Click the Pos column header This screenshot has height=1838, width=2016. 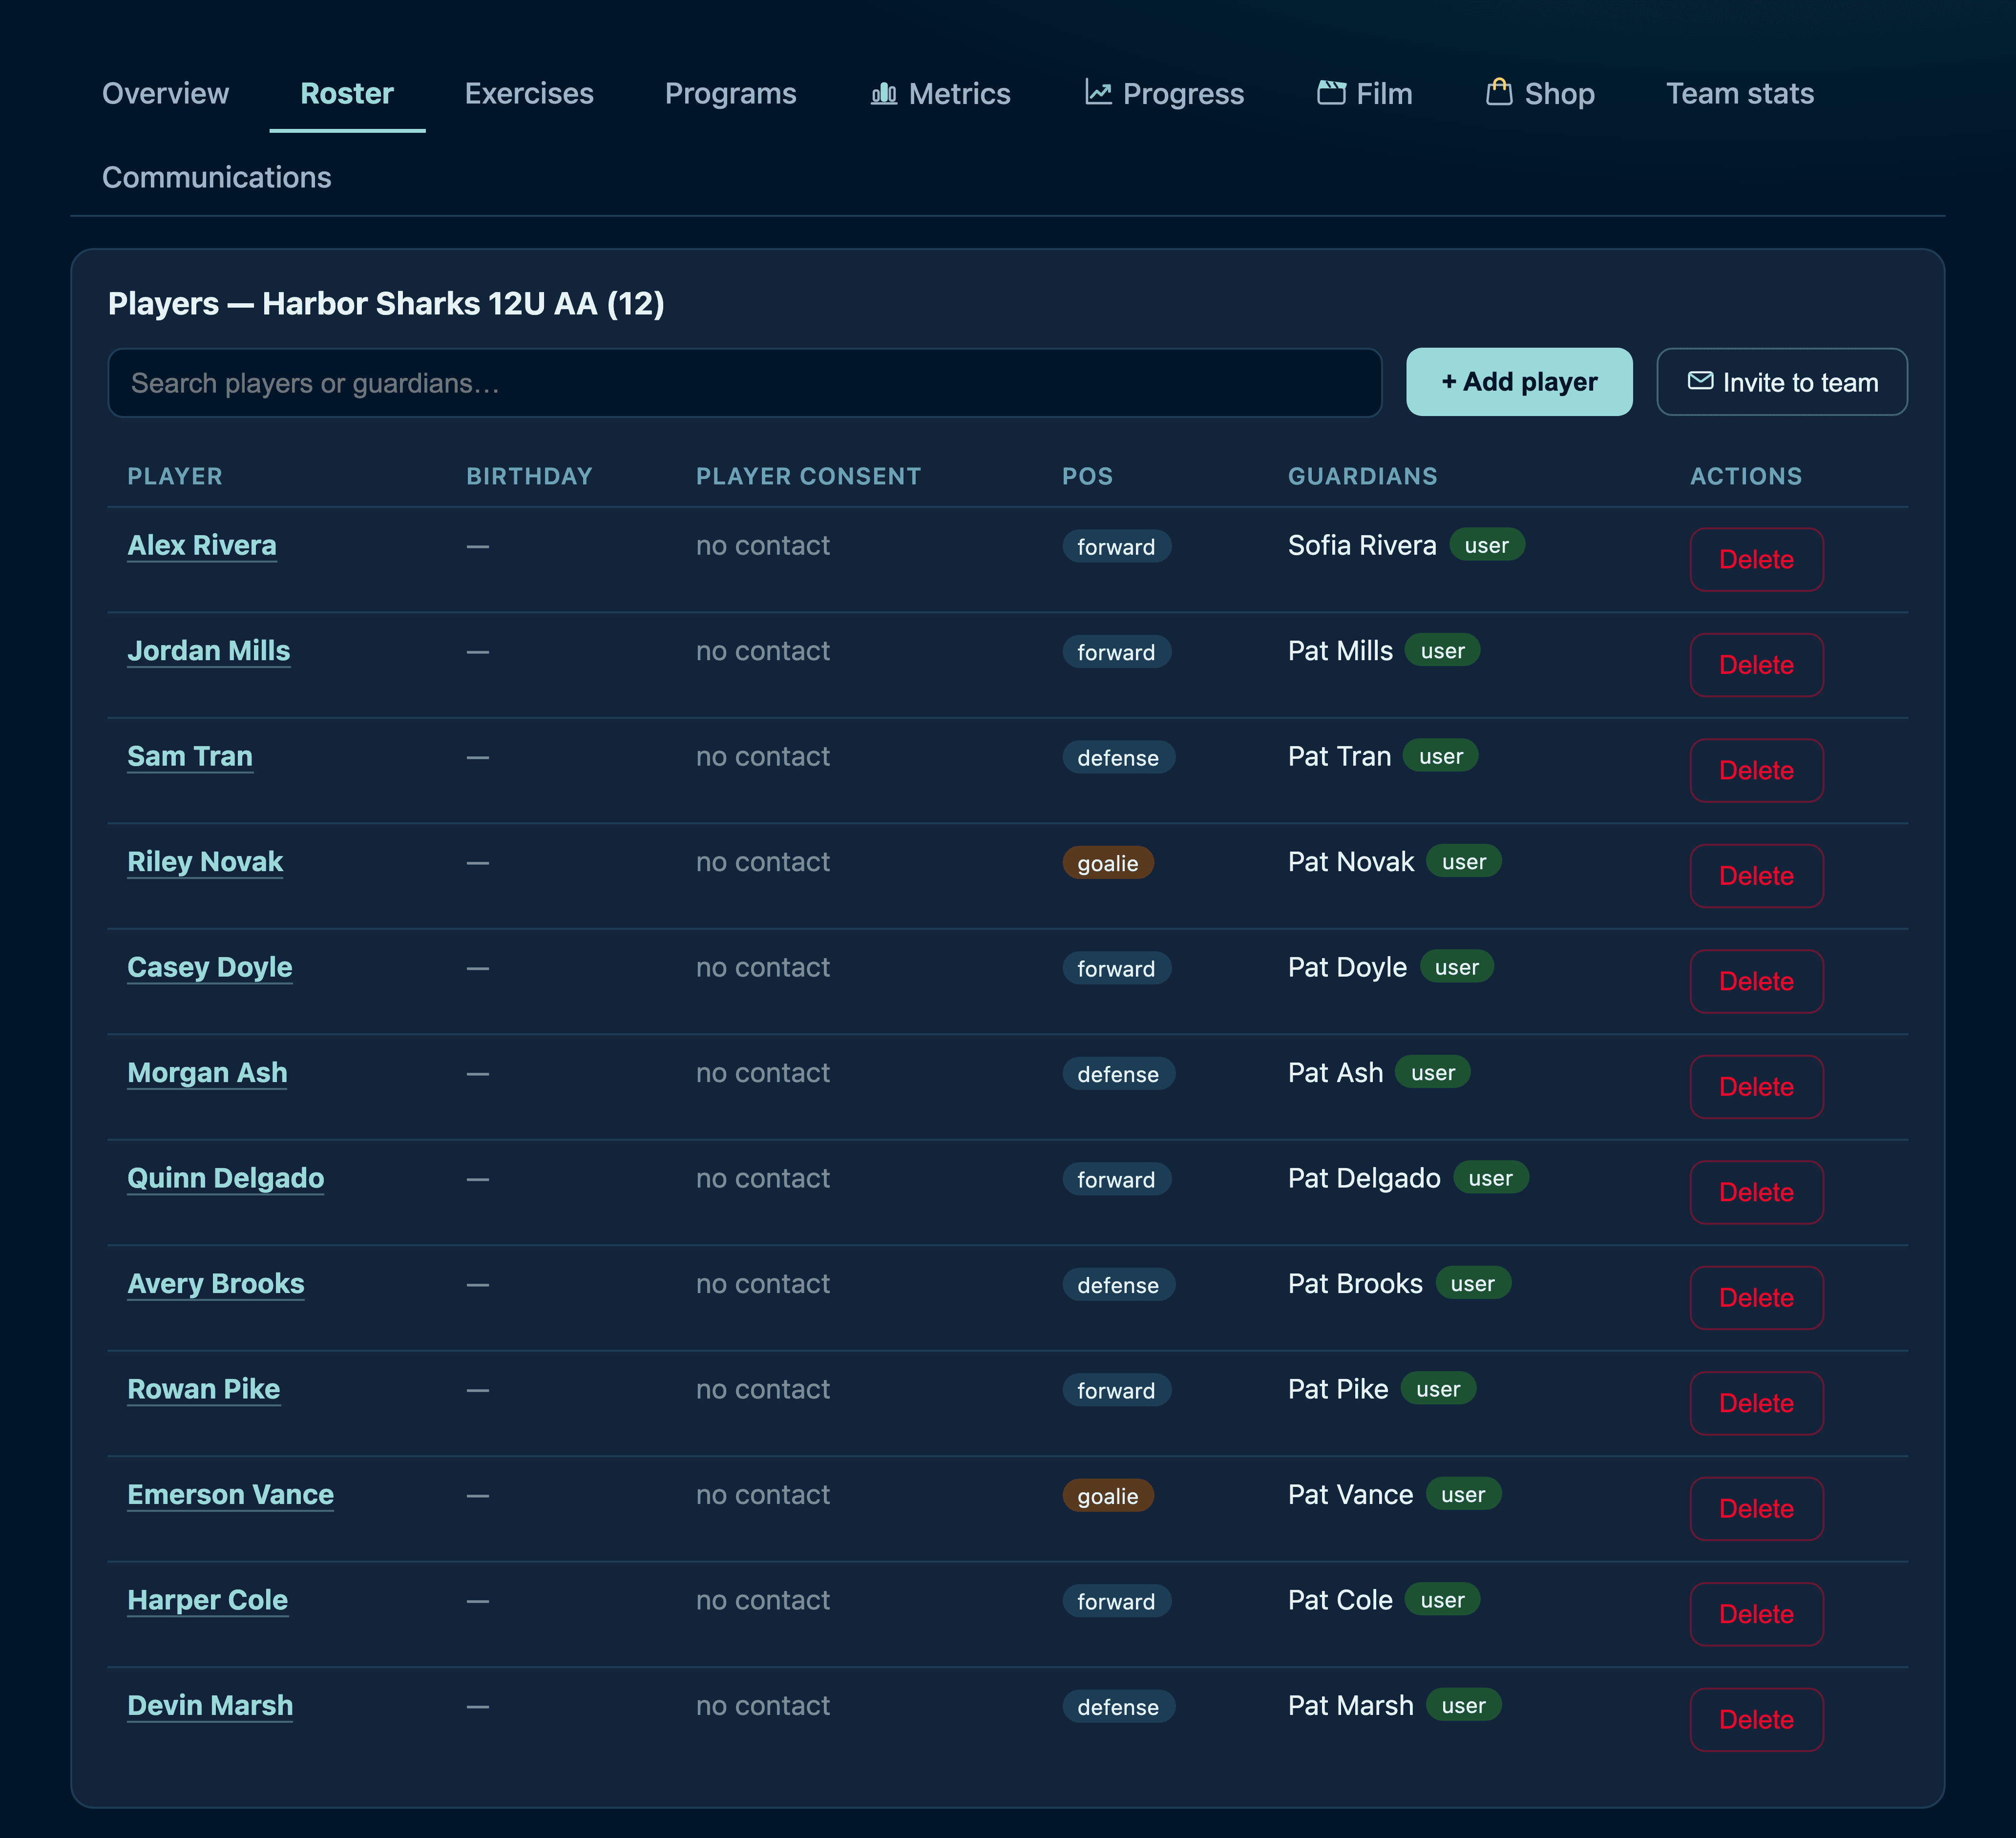pyautogui.click(x=1087, y=477)
